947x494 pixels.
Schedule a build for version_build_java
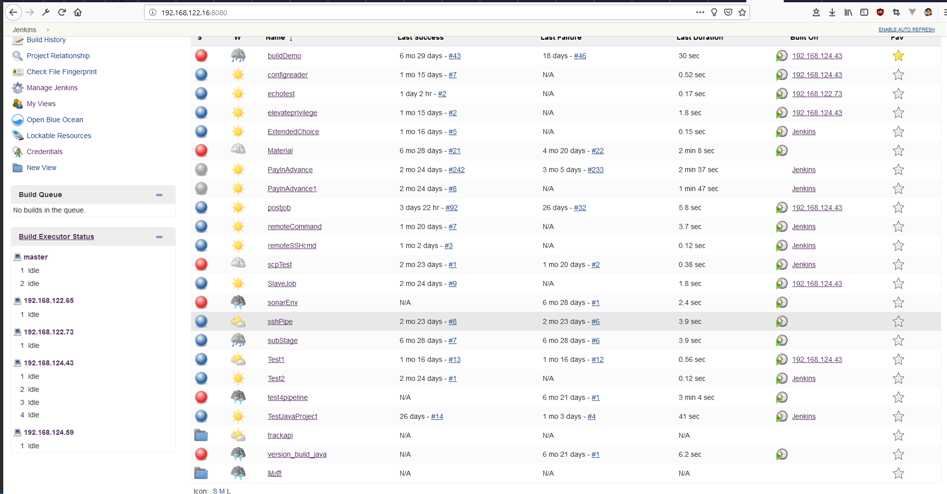coord(782,454)
